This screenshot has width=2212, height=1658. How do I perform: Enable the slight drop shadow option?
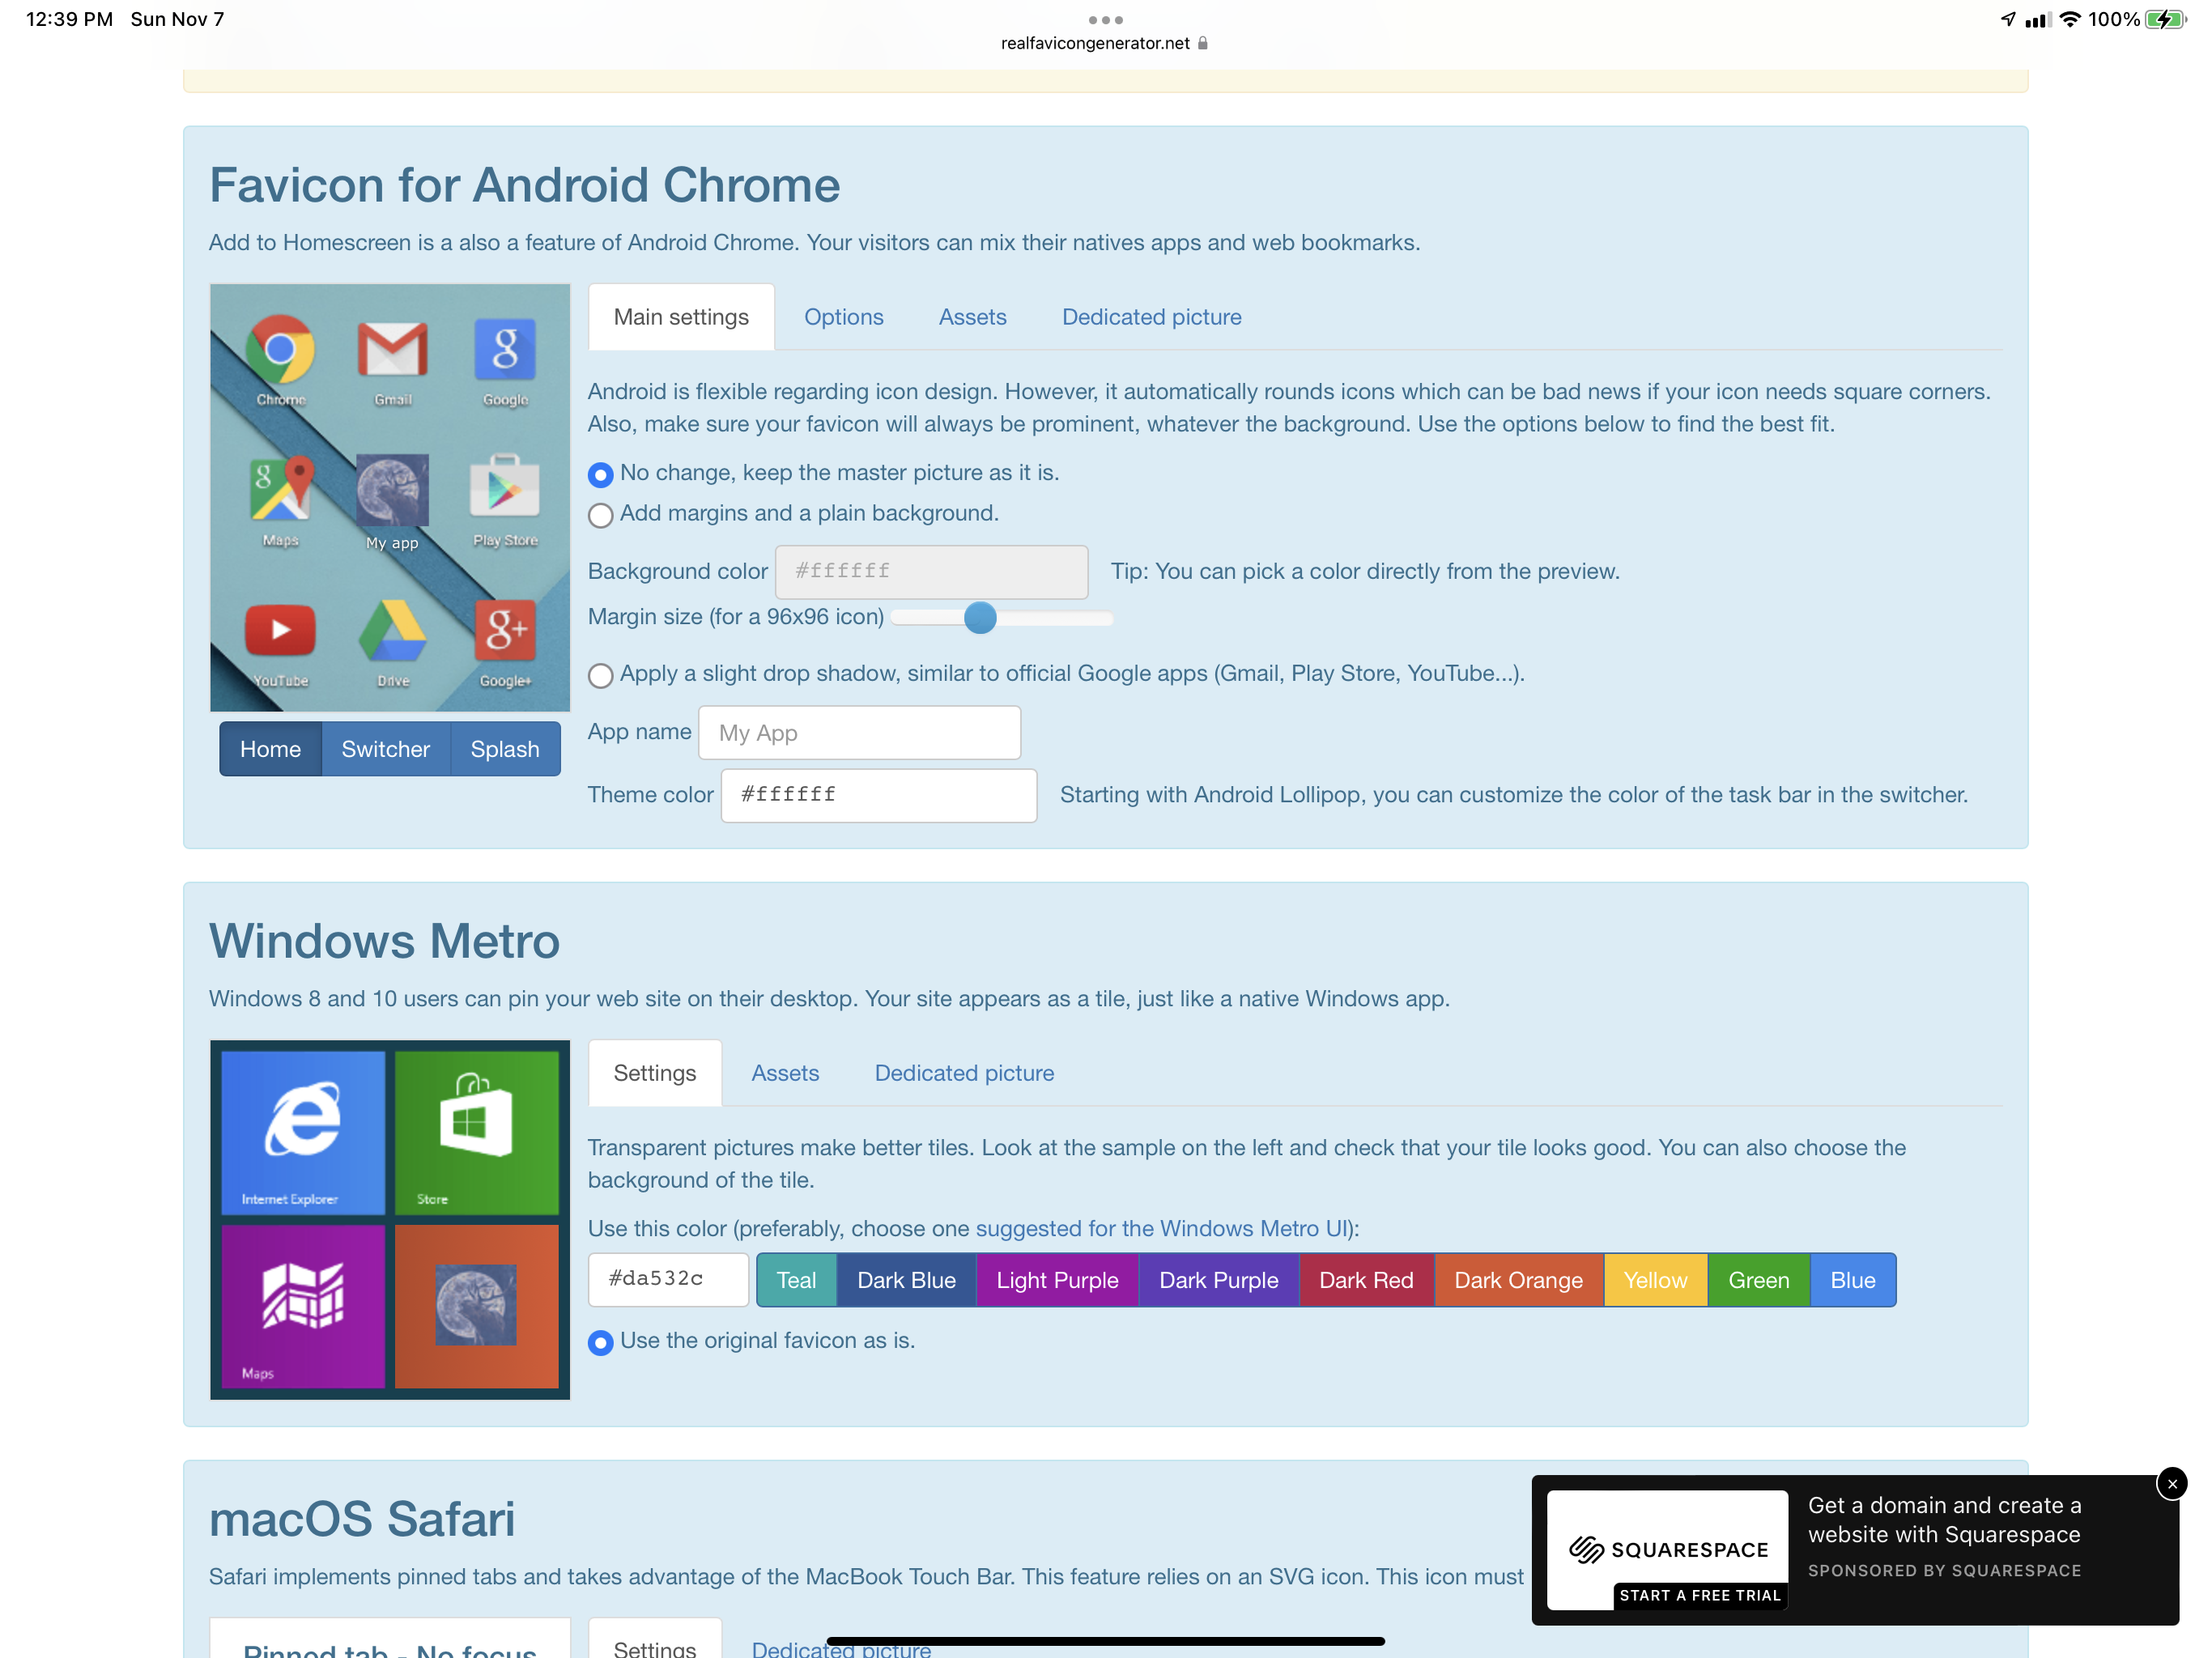click(x=601, y=676)
